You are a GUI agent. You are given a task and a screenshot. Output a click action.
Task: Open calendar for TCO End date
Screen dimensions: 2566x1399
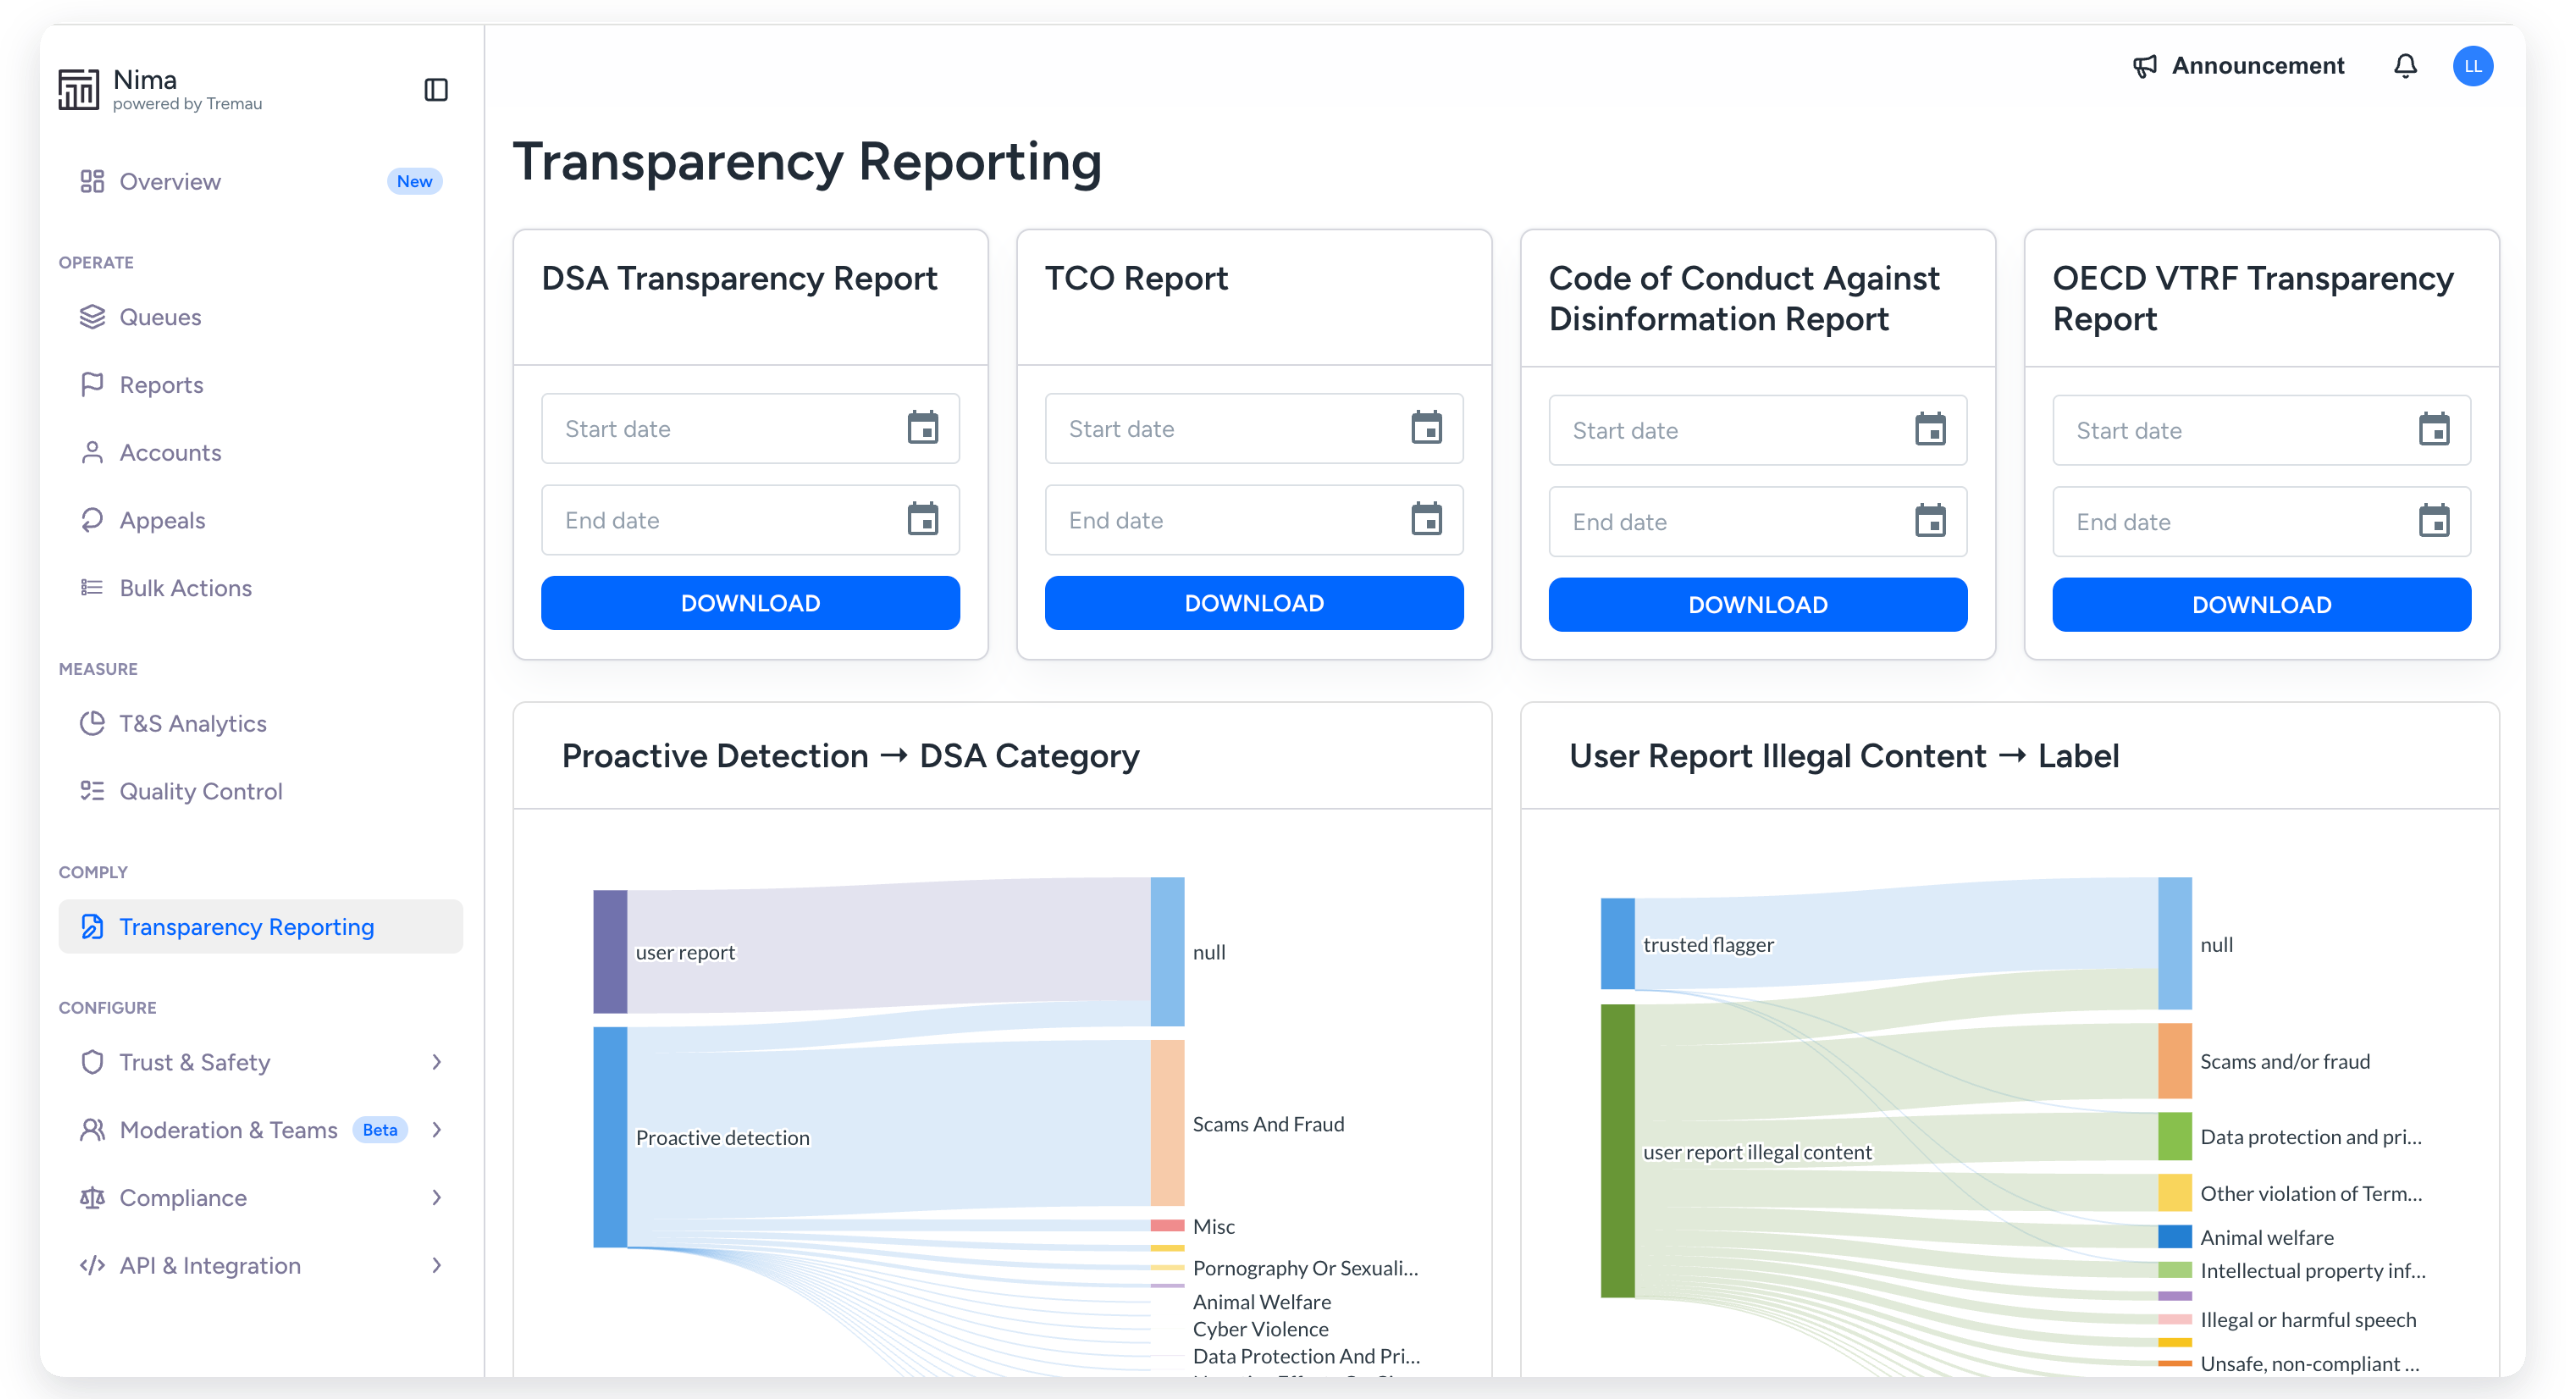pyautogui.click(x=1426, y=520)
